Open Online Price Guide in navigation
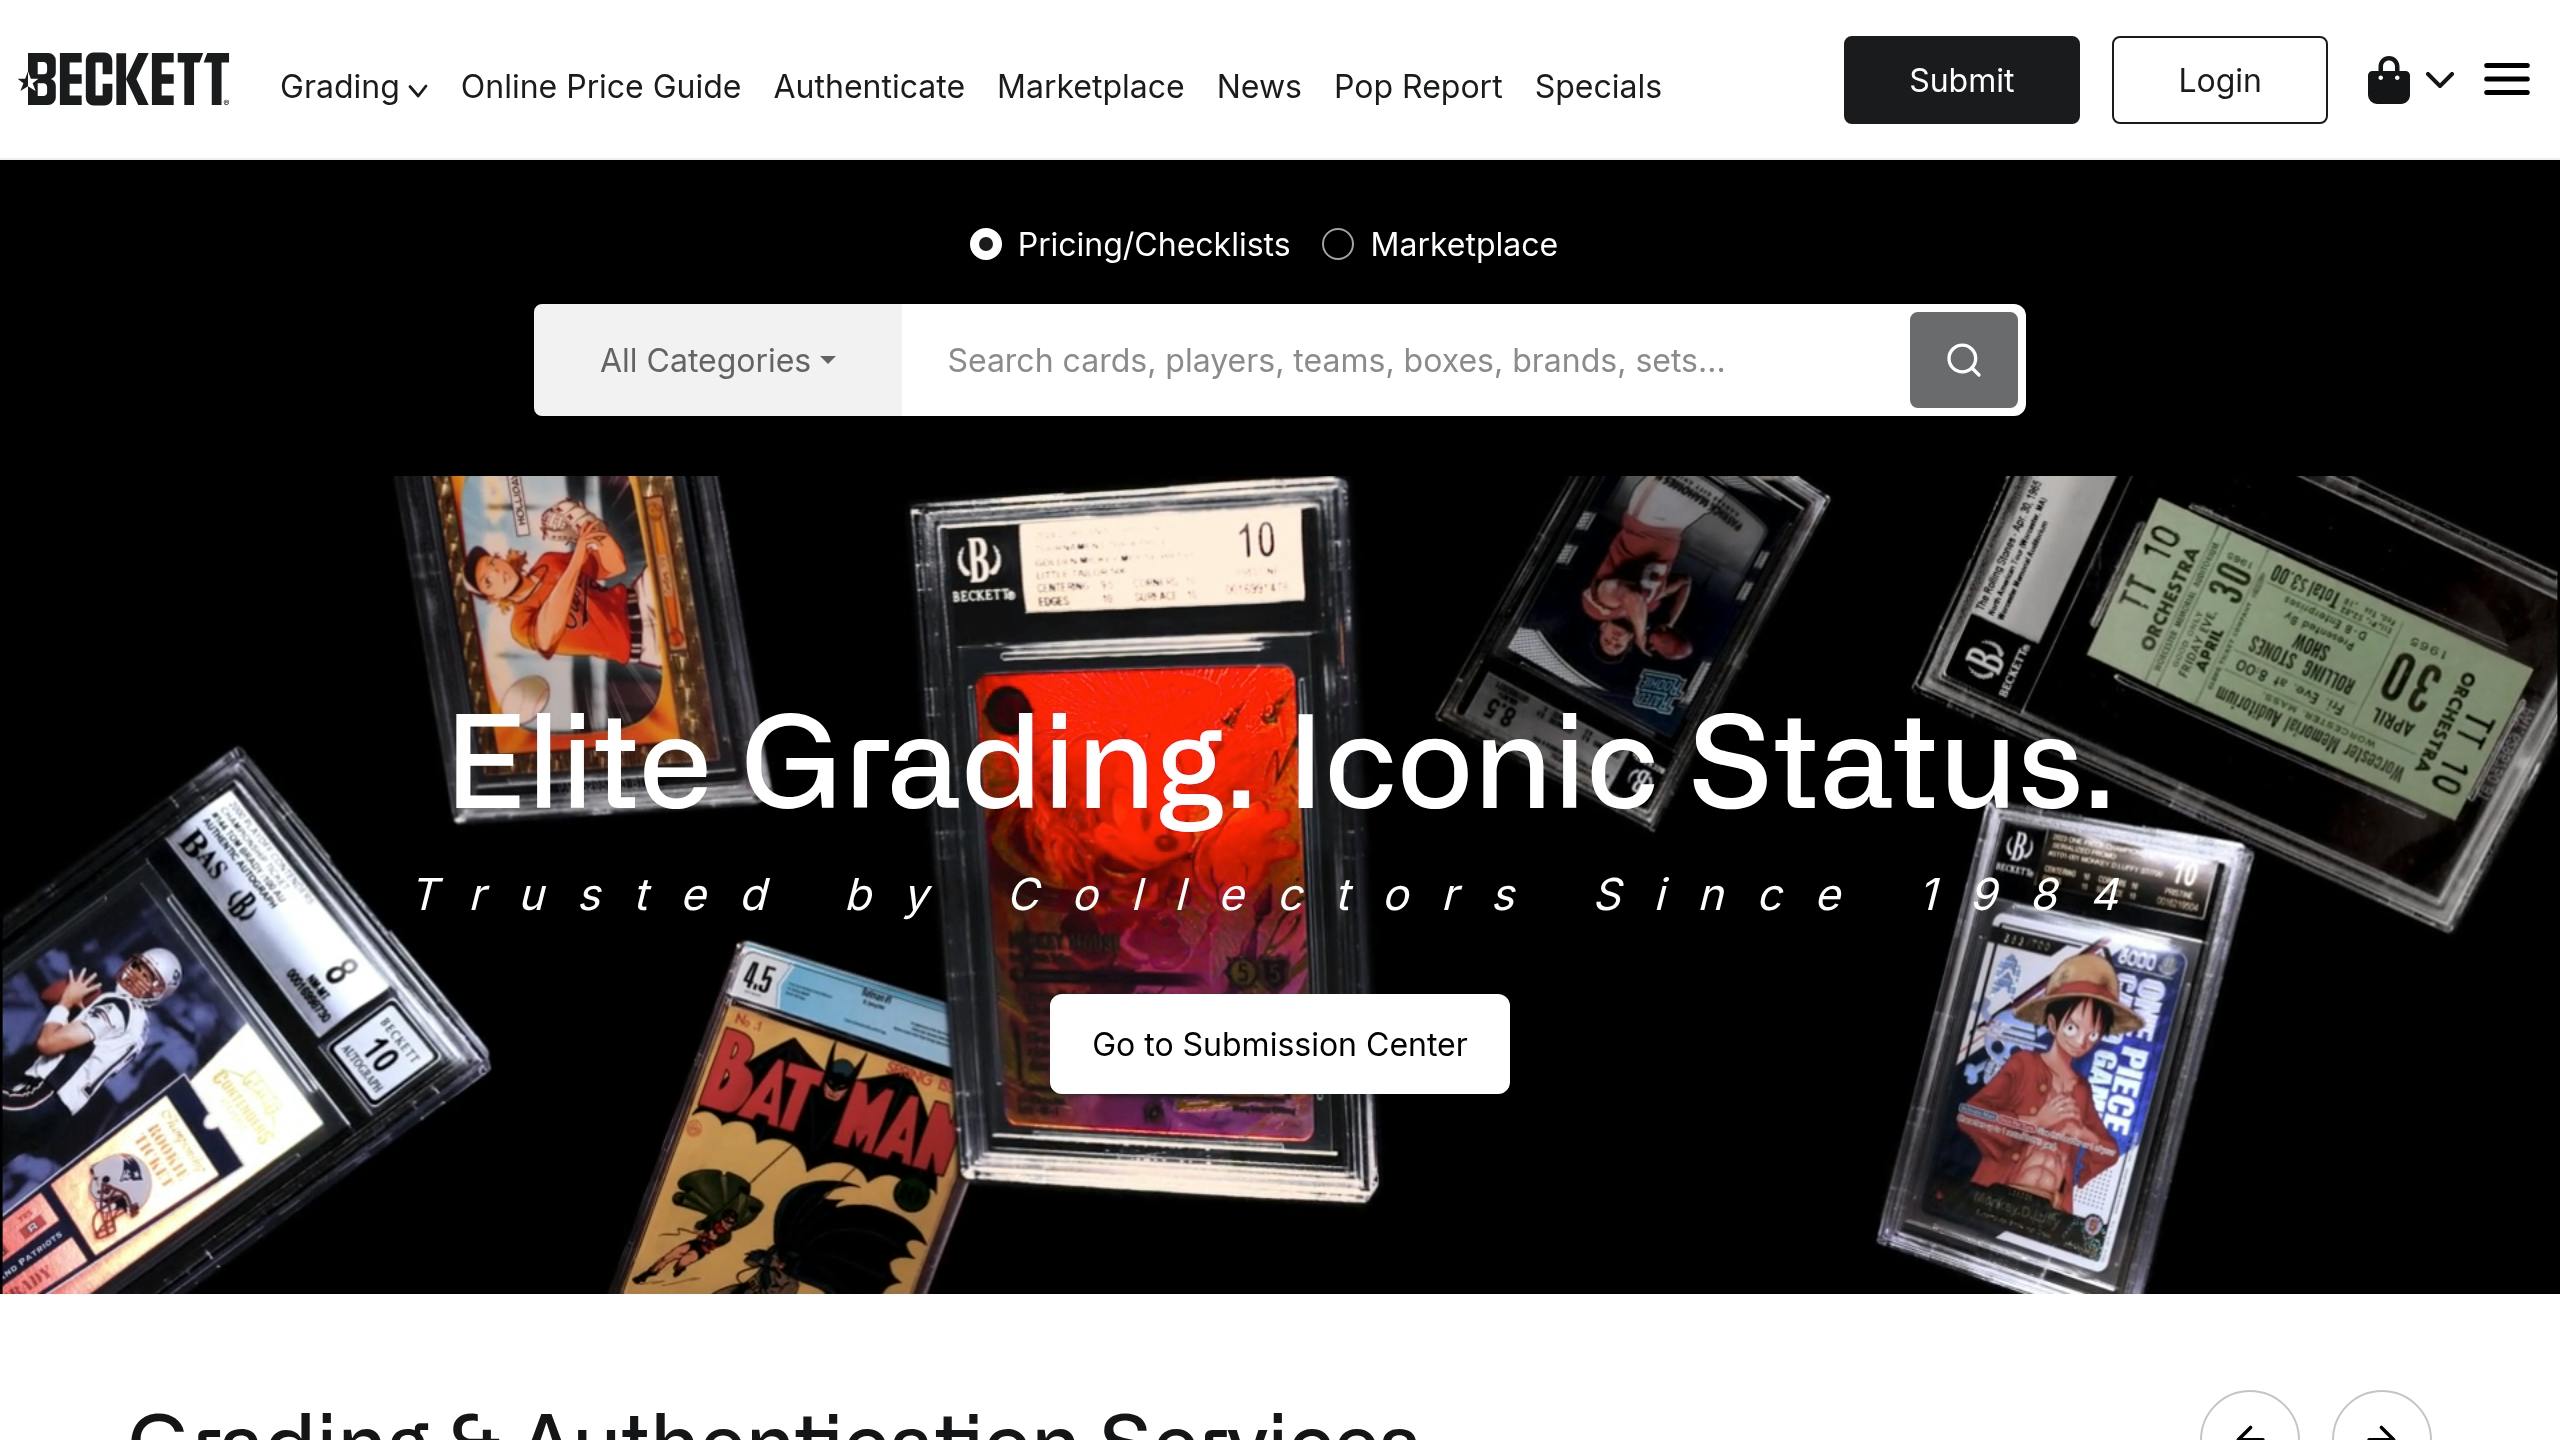Viewport: 2560px width, 1440px height. click(x=601, y=87)
